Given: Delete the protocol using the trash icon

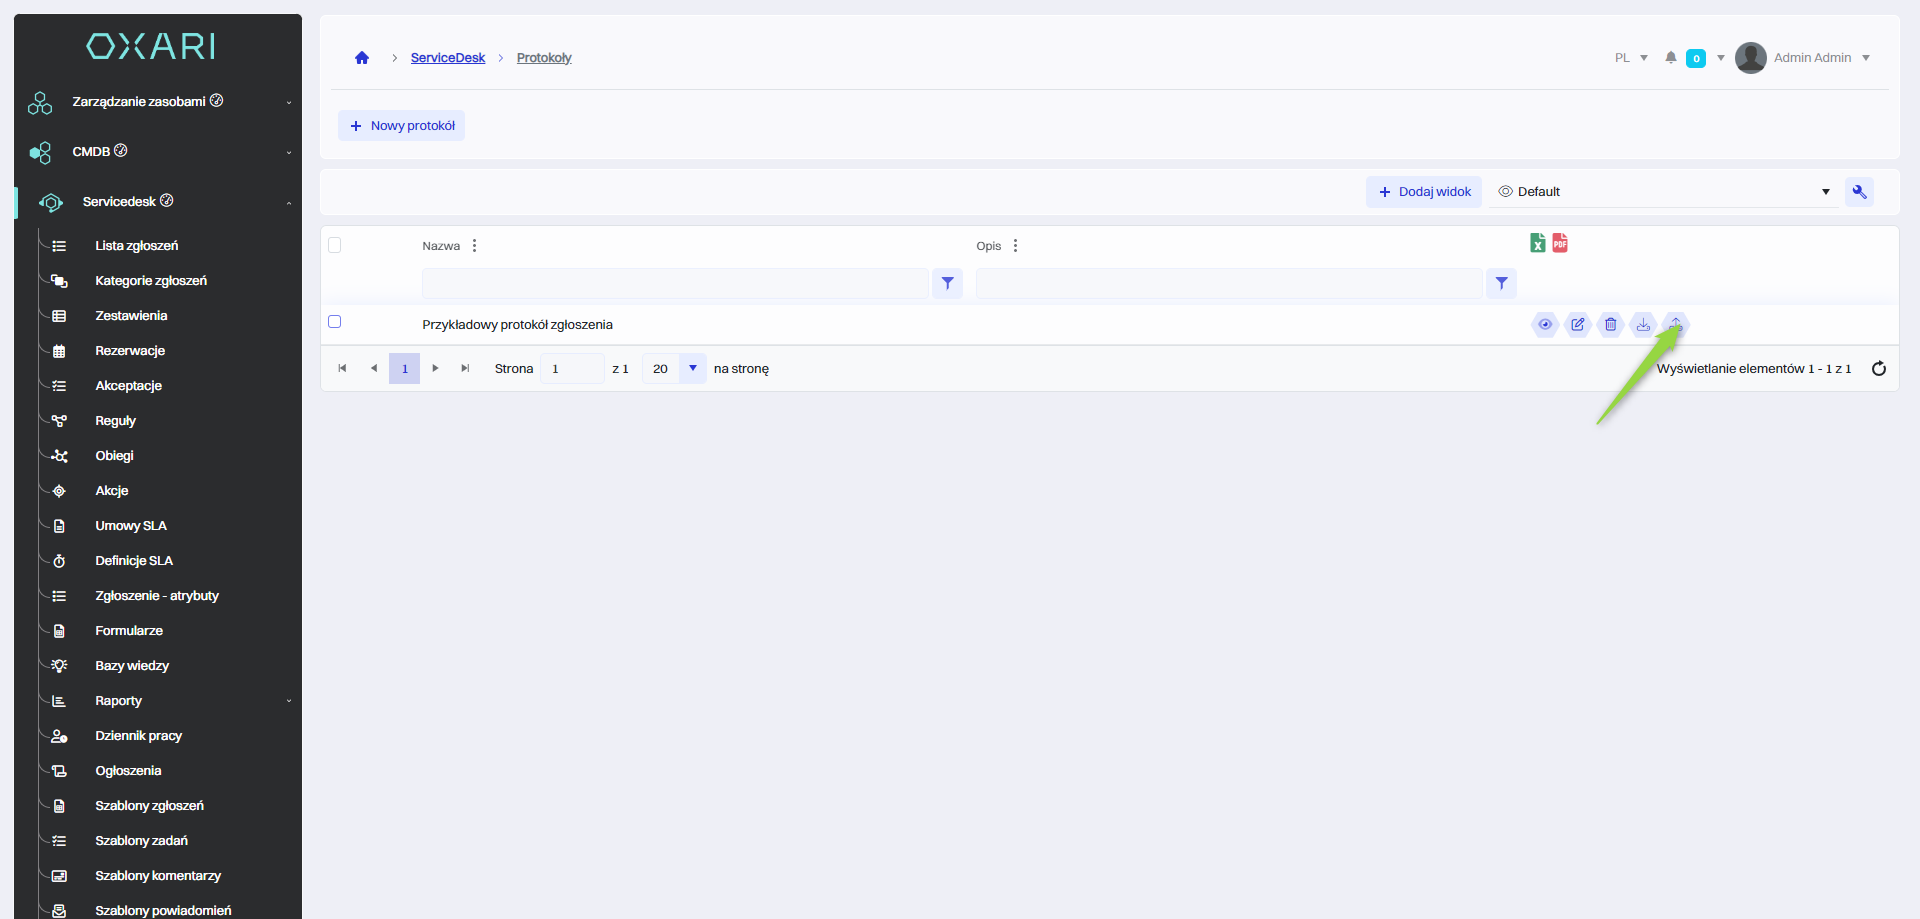Looking at the screenshot, I should coord(1610,324).
